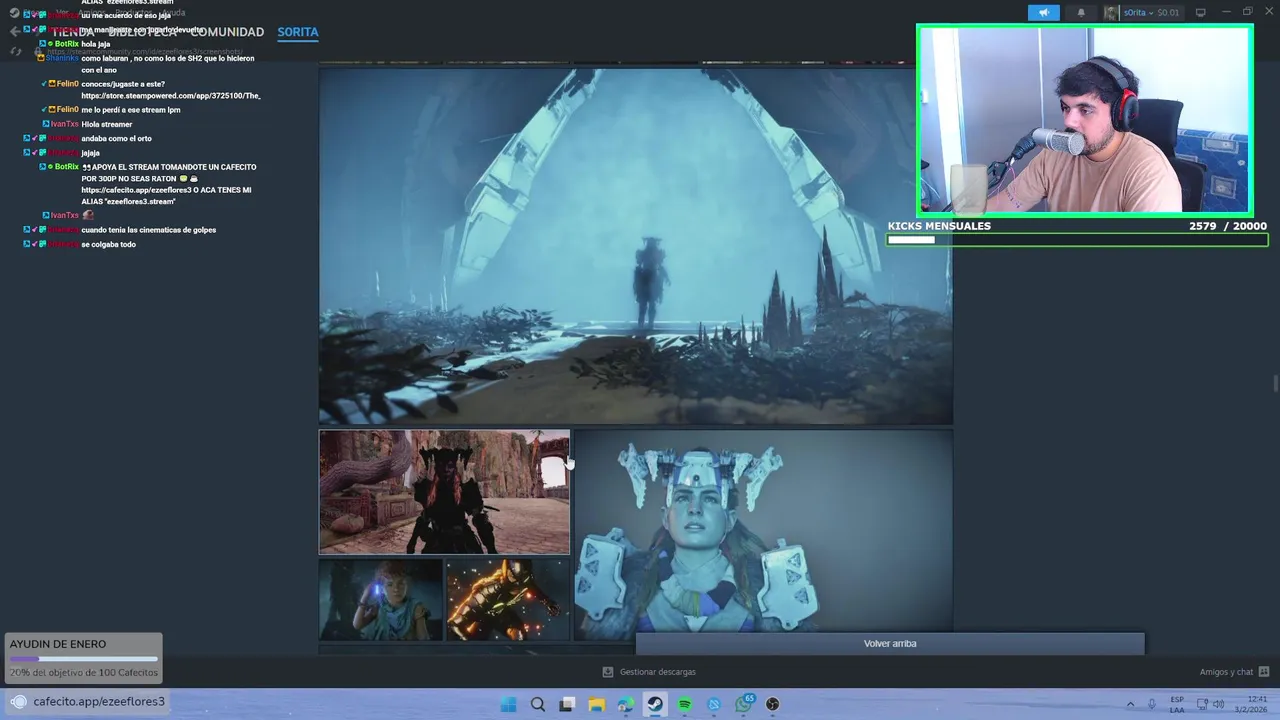This screenshot has width=1280, height=720.
Task: Open COMUNIDAD tab
Action: coord(227,32)
